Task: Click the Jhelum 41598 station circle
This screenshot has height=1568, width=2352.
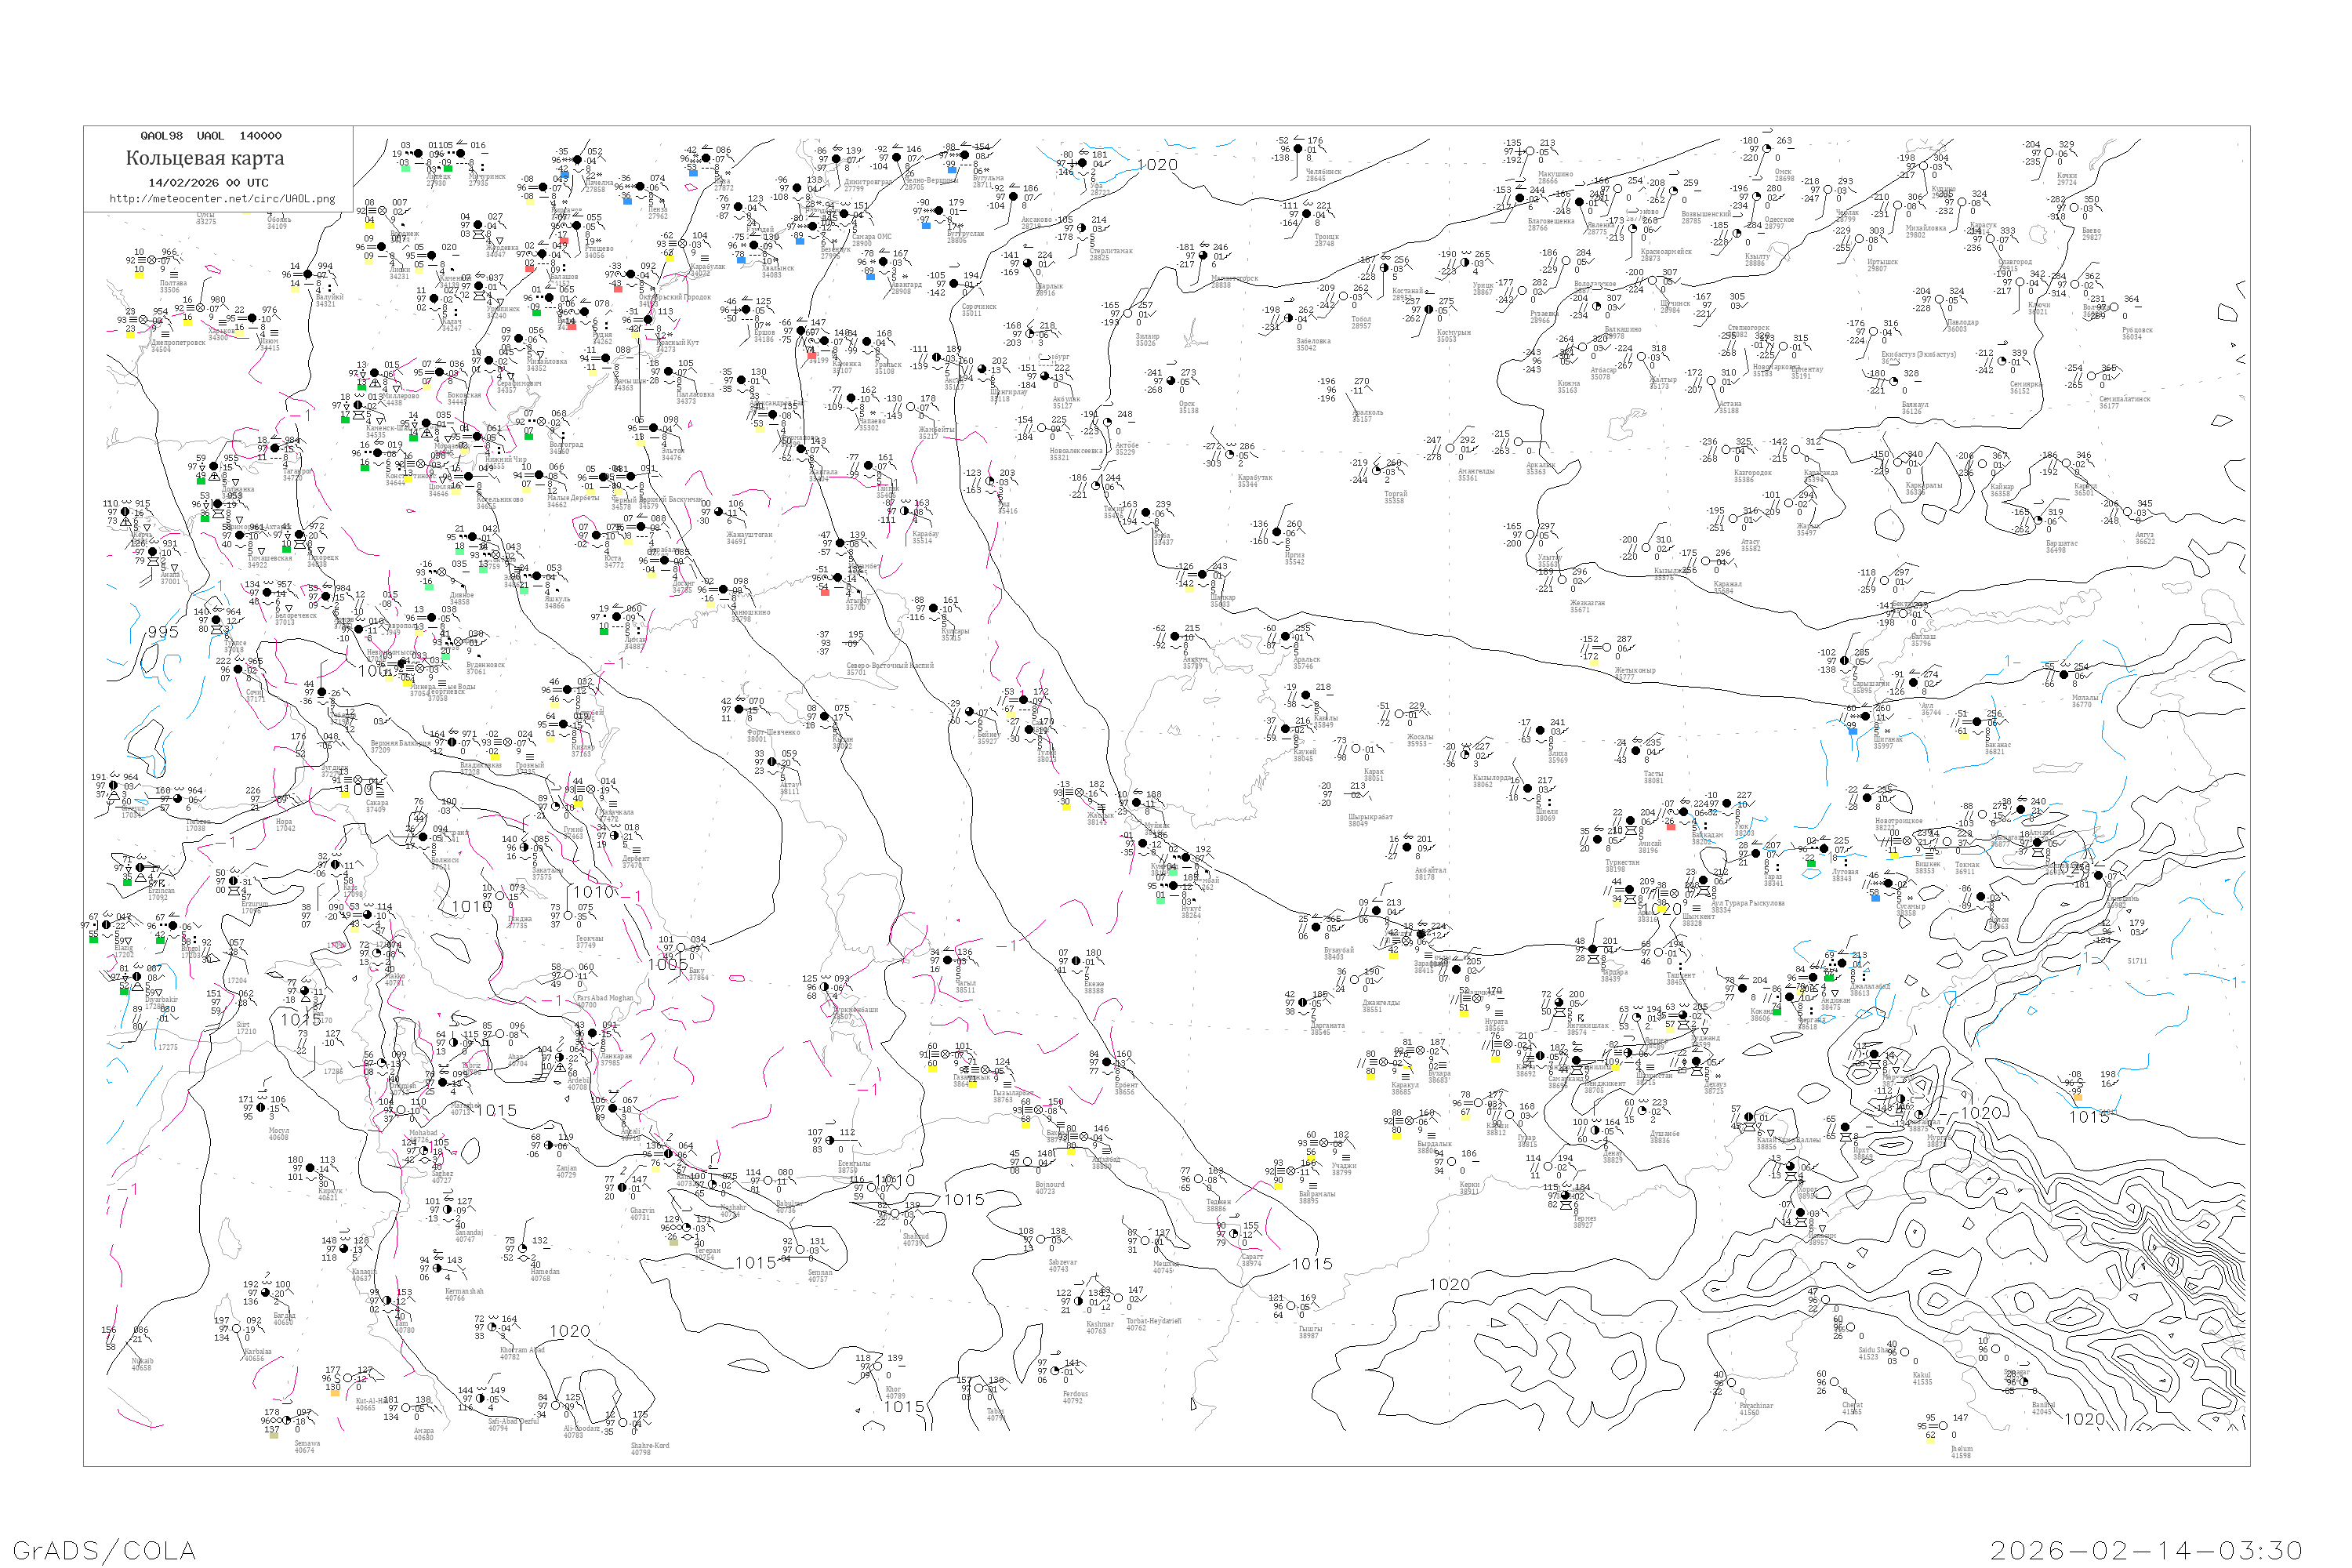Action: click(1942, 1425)
